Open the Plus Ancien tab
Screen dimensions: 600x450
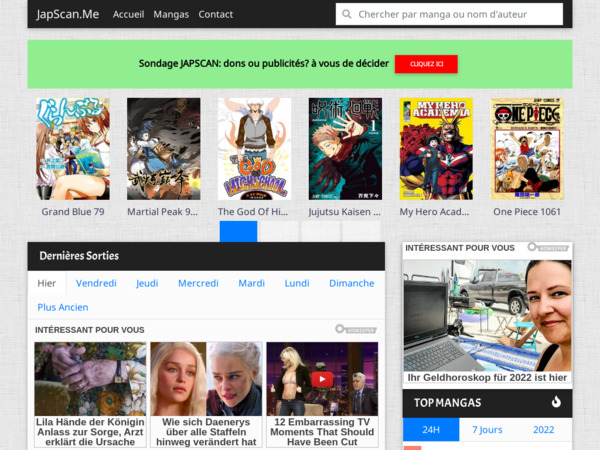[x=63, y=307]
